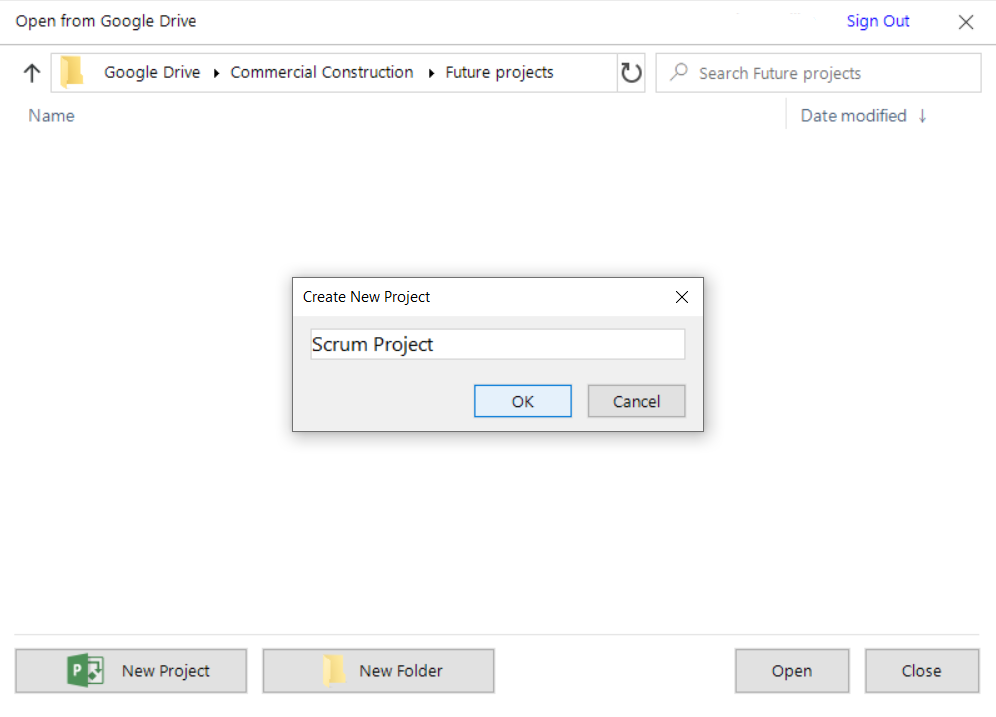996x717 pixels.
Task: Sort by Name column header
Action: (x=51, y=116)
